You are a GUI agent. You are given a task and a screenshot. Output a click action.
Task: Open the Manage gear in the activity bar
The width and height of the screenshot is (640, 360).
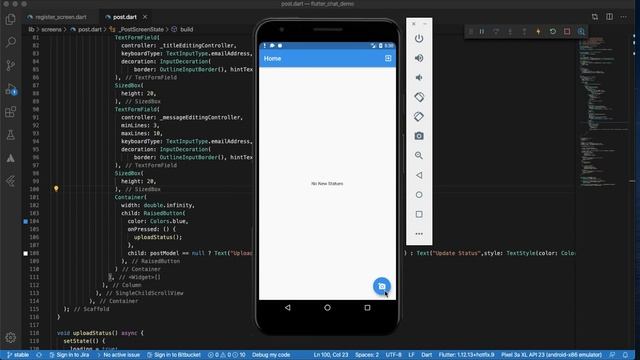pyautogui.click(x=11, y=338)
